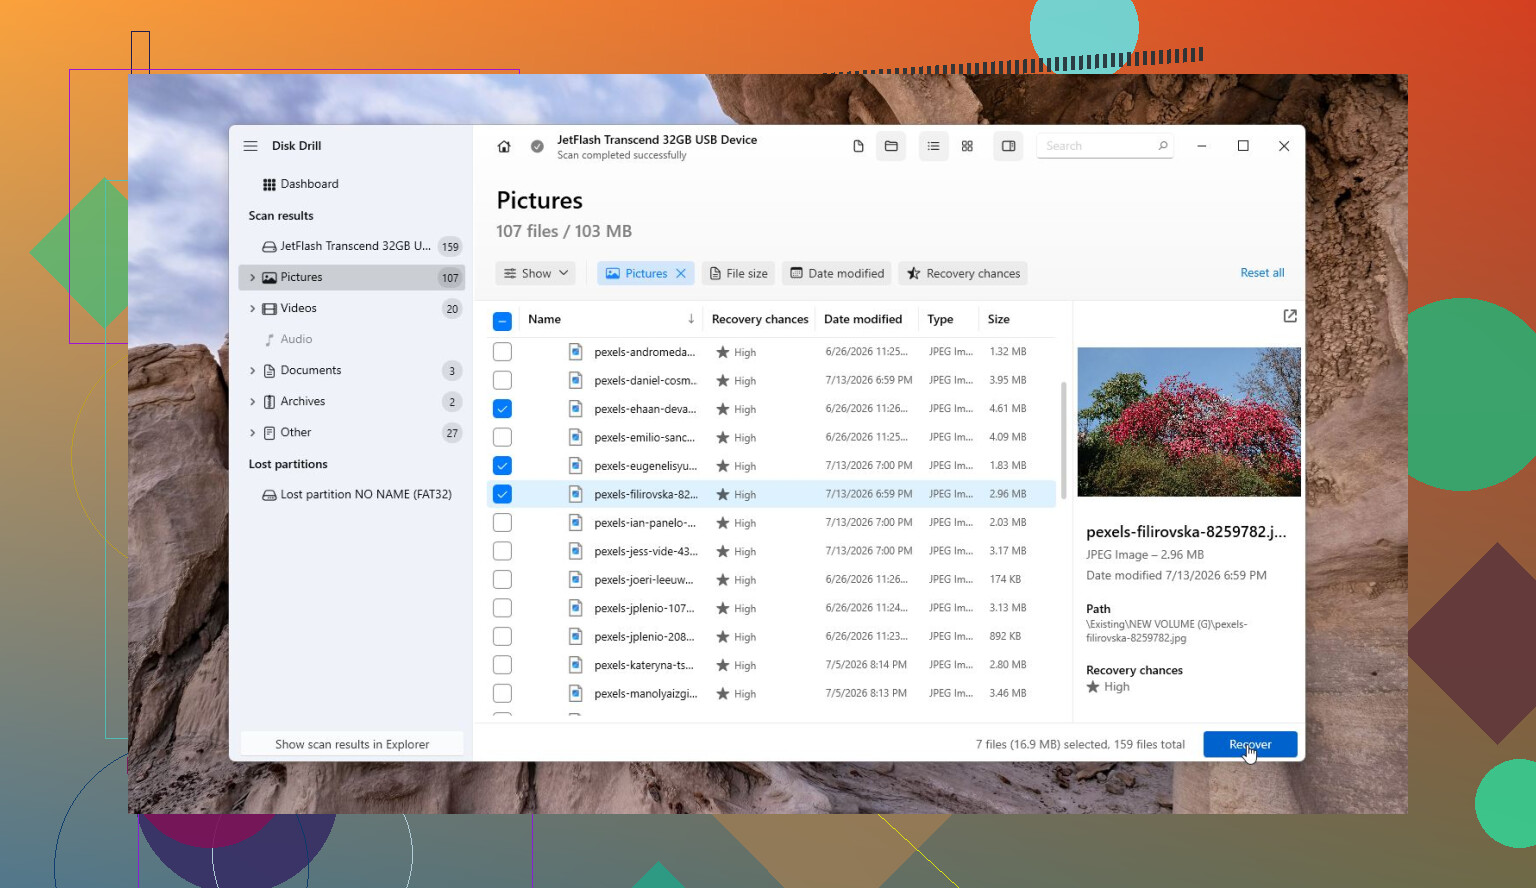The image size is (1536, 888).
Task: Expand the Documents category chevron
Action: point(252,371)
